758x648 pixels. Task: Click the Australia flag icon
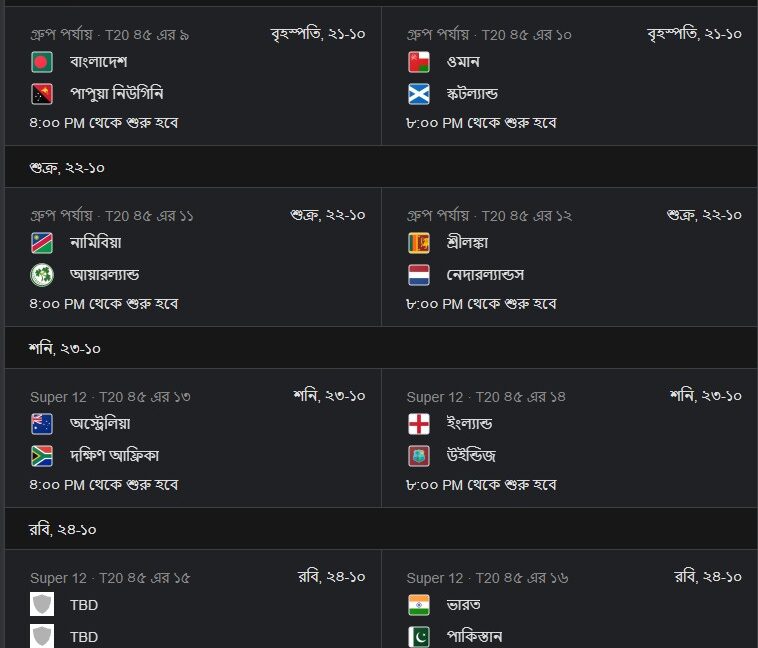(42, 424)
